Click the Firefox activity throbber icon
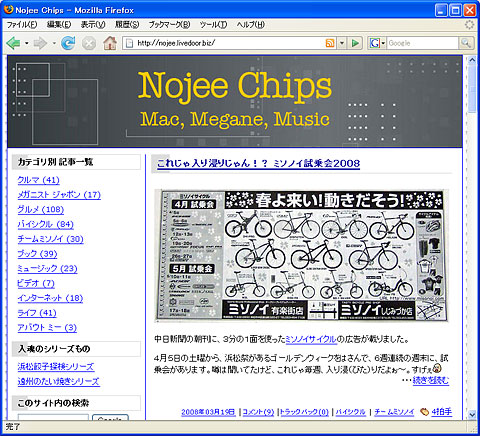This screenshot has height=436, width=480. (x=469, y=25)
